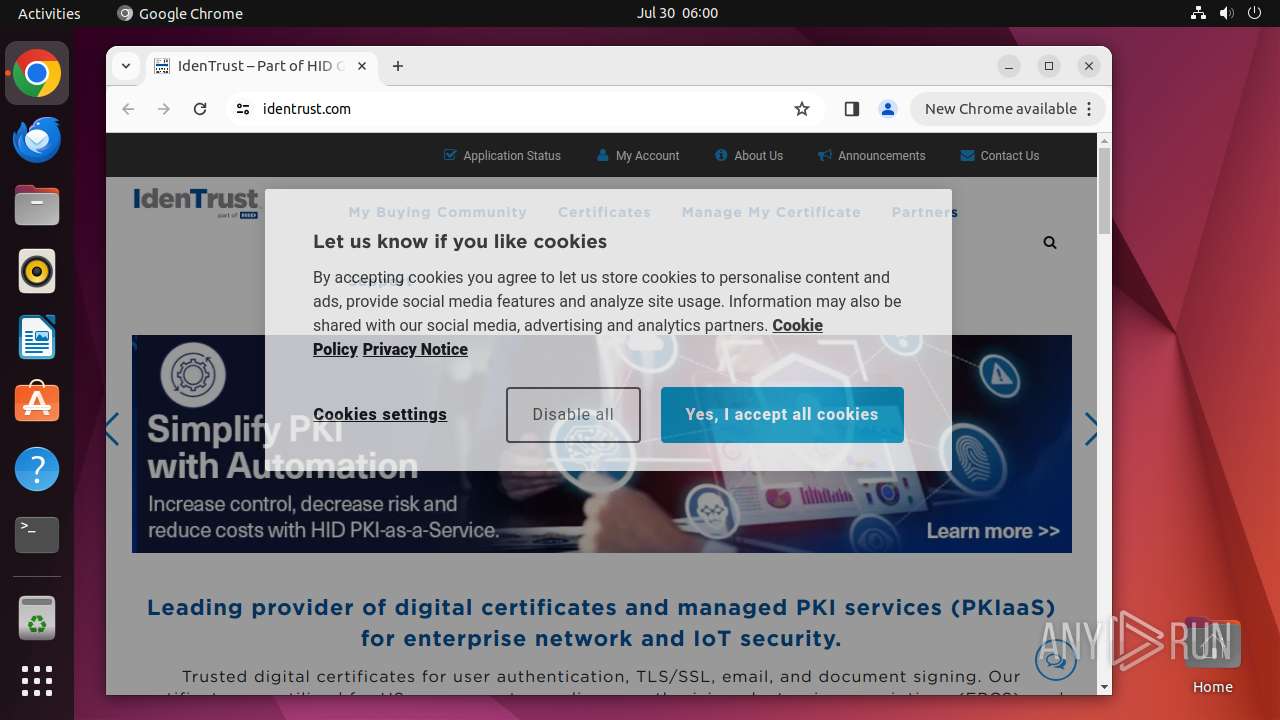The image size is (1280, 720).
Task: Click Yes, I accept all cookies
Action: pos(782,415)
